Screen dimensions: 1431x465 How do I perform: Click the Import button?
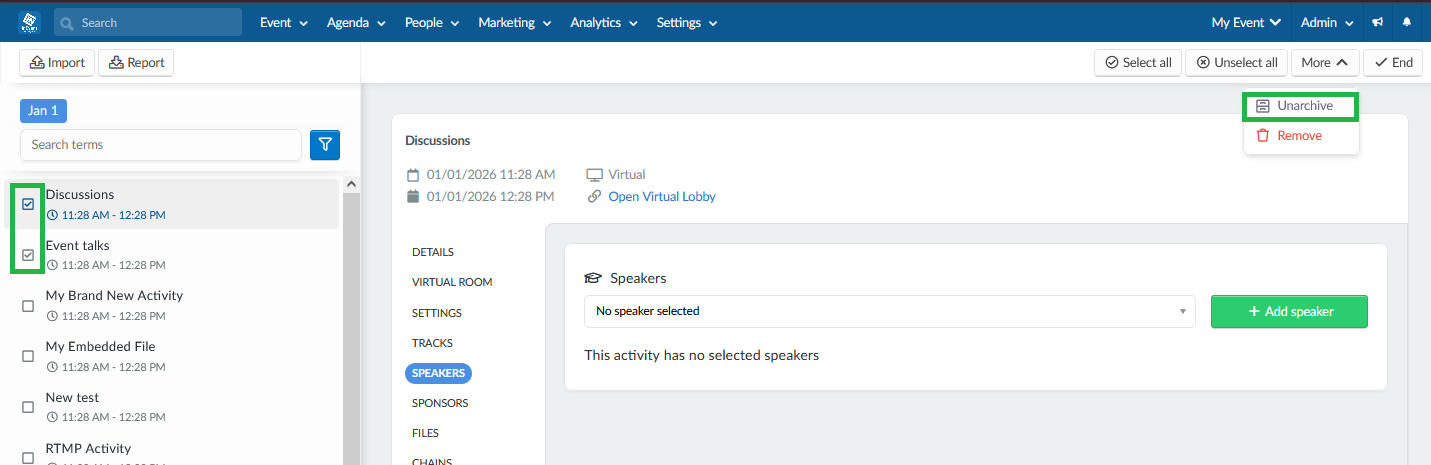57,62
